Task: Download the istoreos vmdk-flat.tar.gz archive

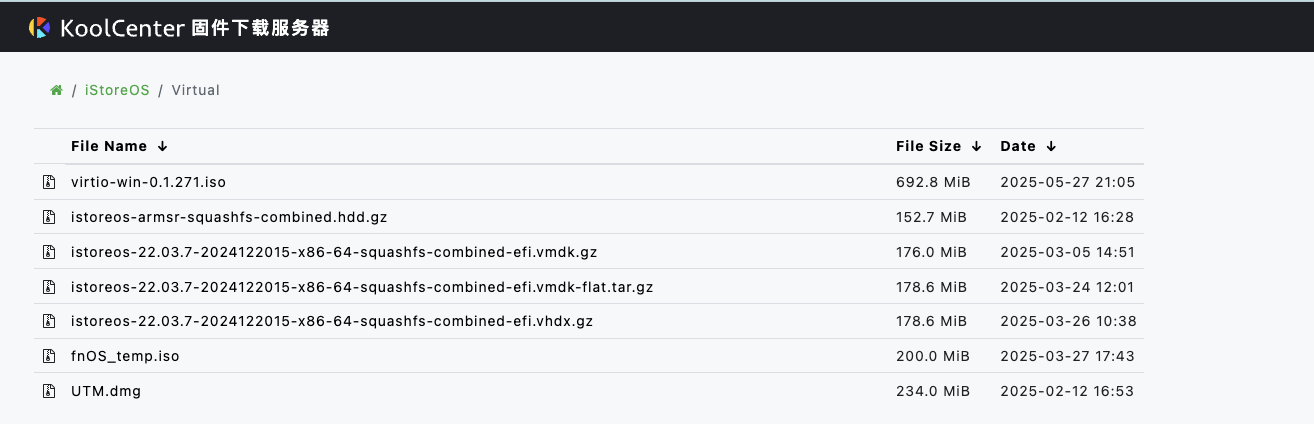Action: click(362, 287)
